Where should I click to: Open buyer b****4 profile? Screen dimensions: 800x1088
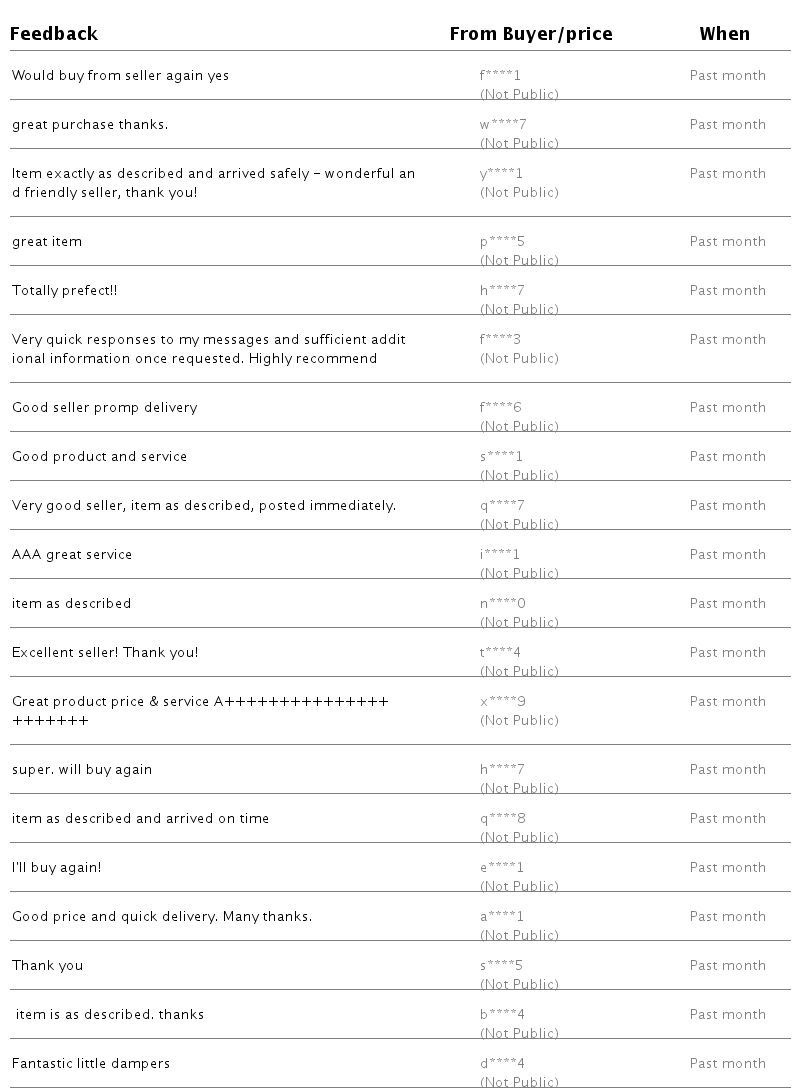(x=502, y=1015)
